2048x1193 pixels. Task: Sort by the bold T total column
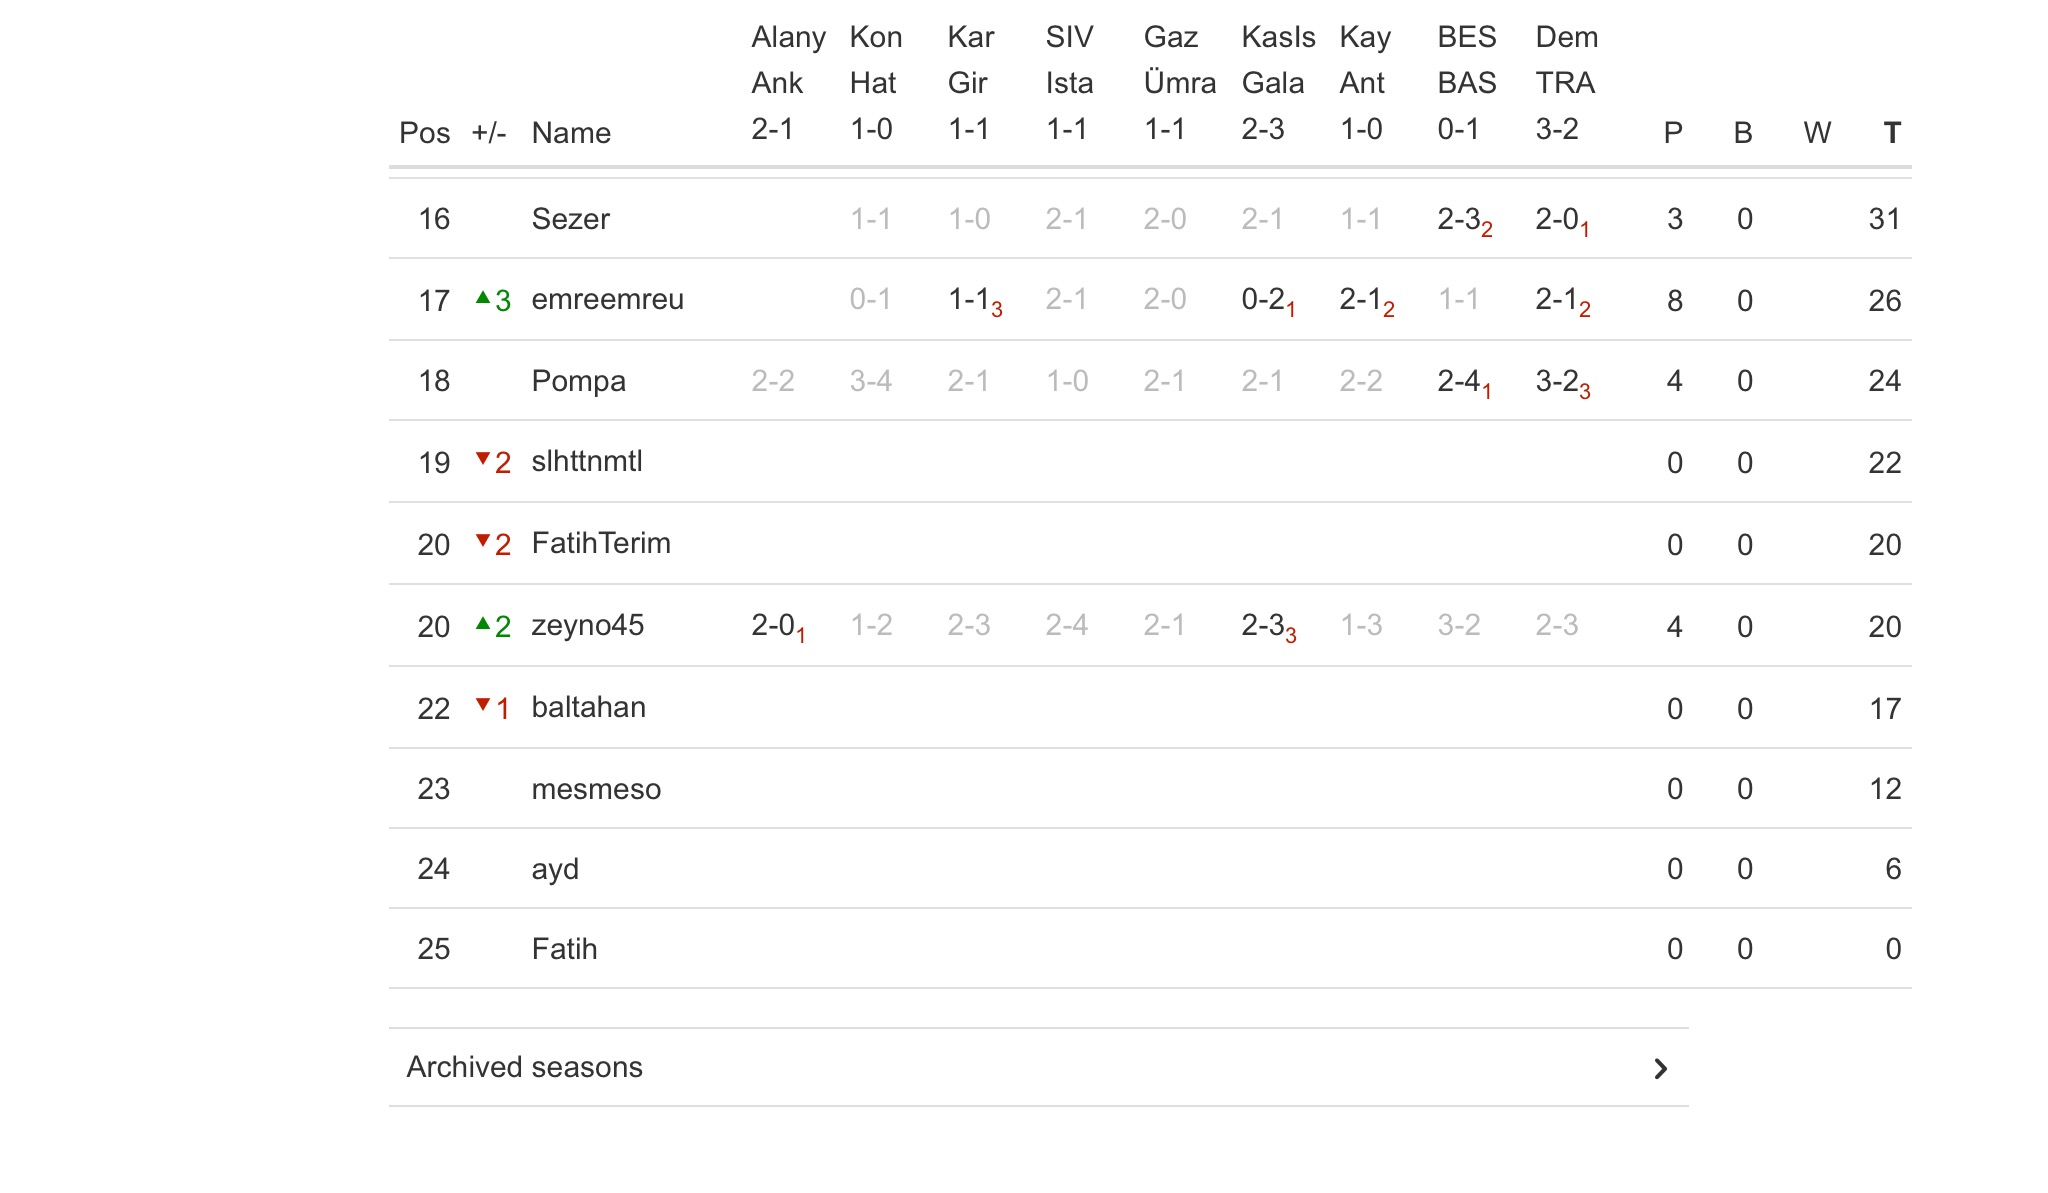(1891, 133)
